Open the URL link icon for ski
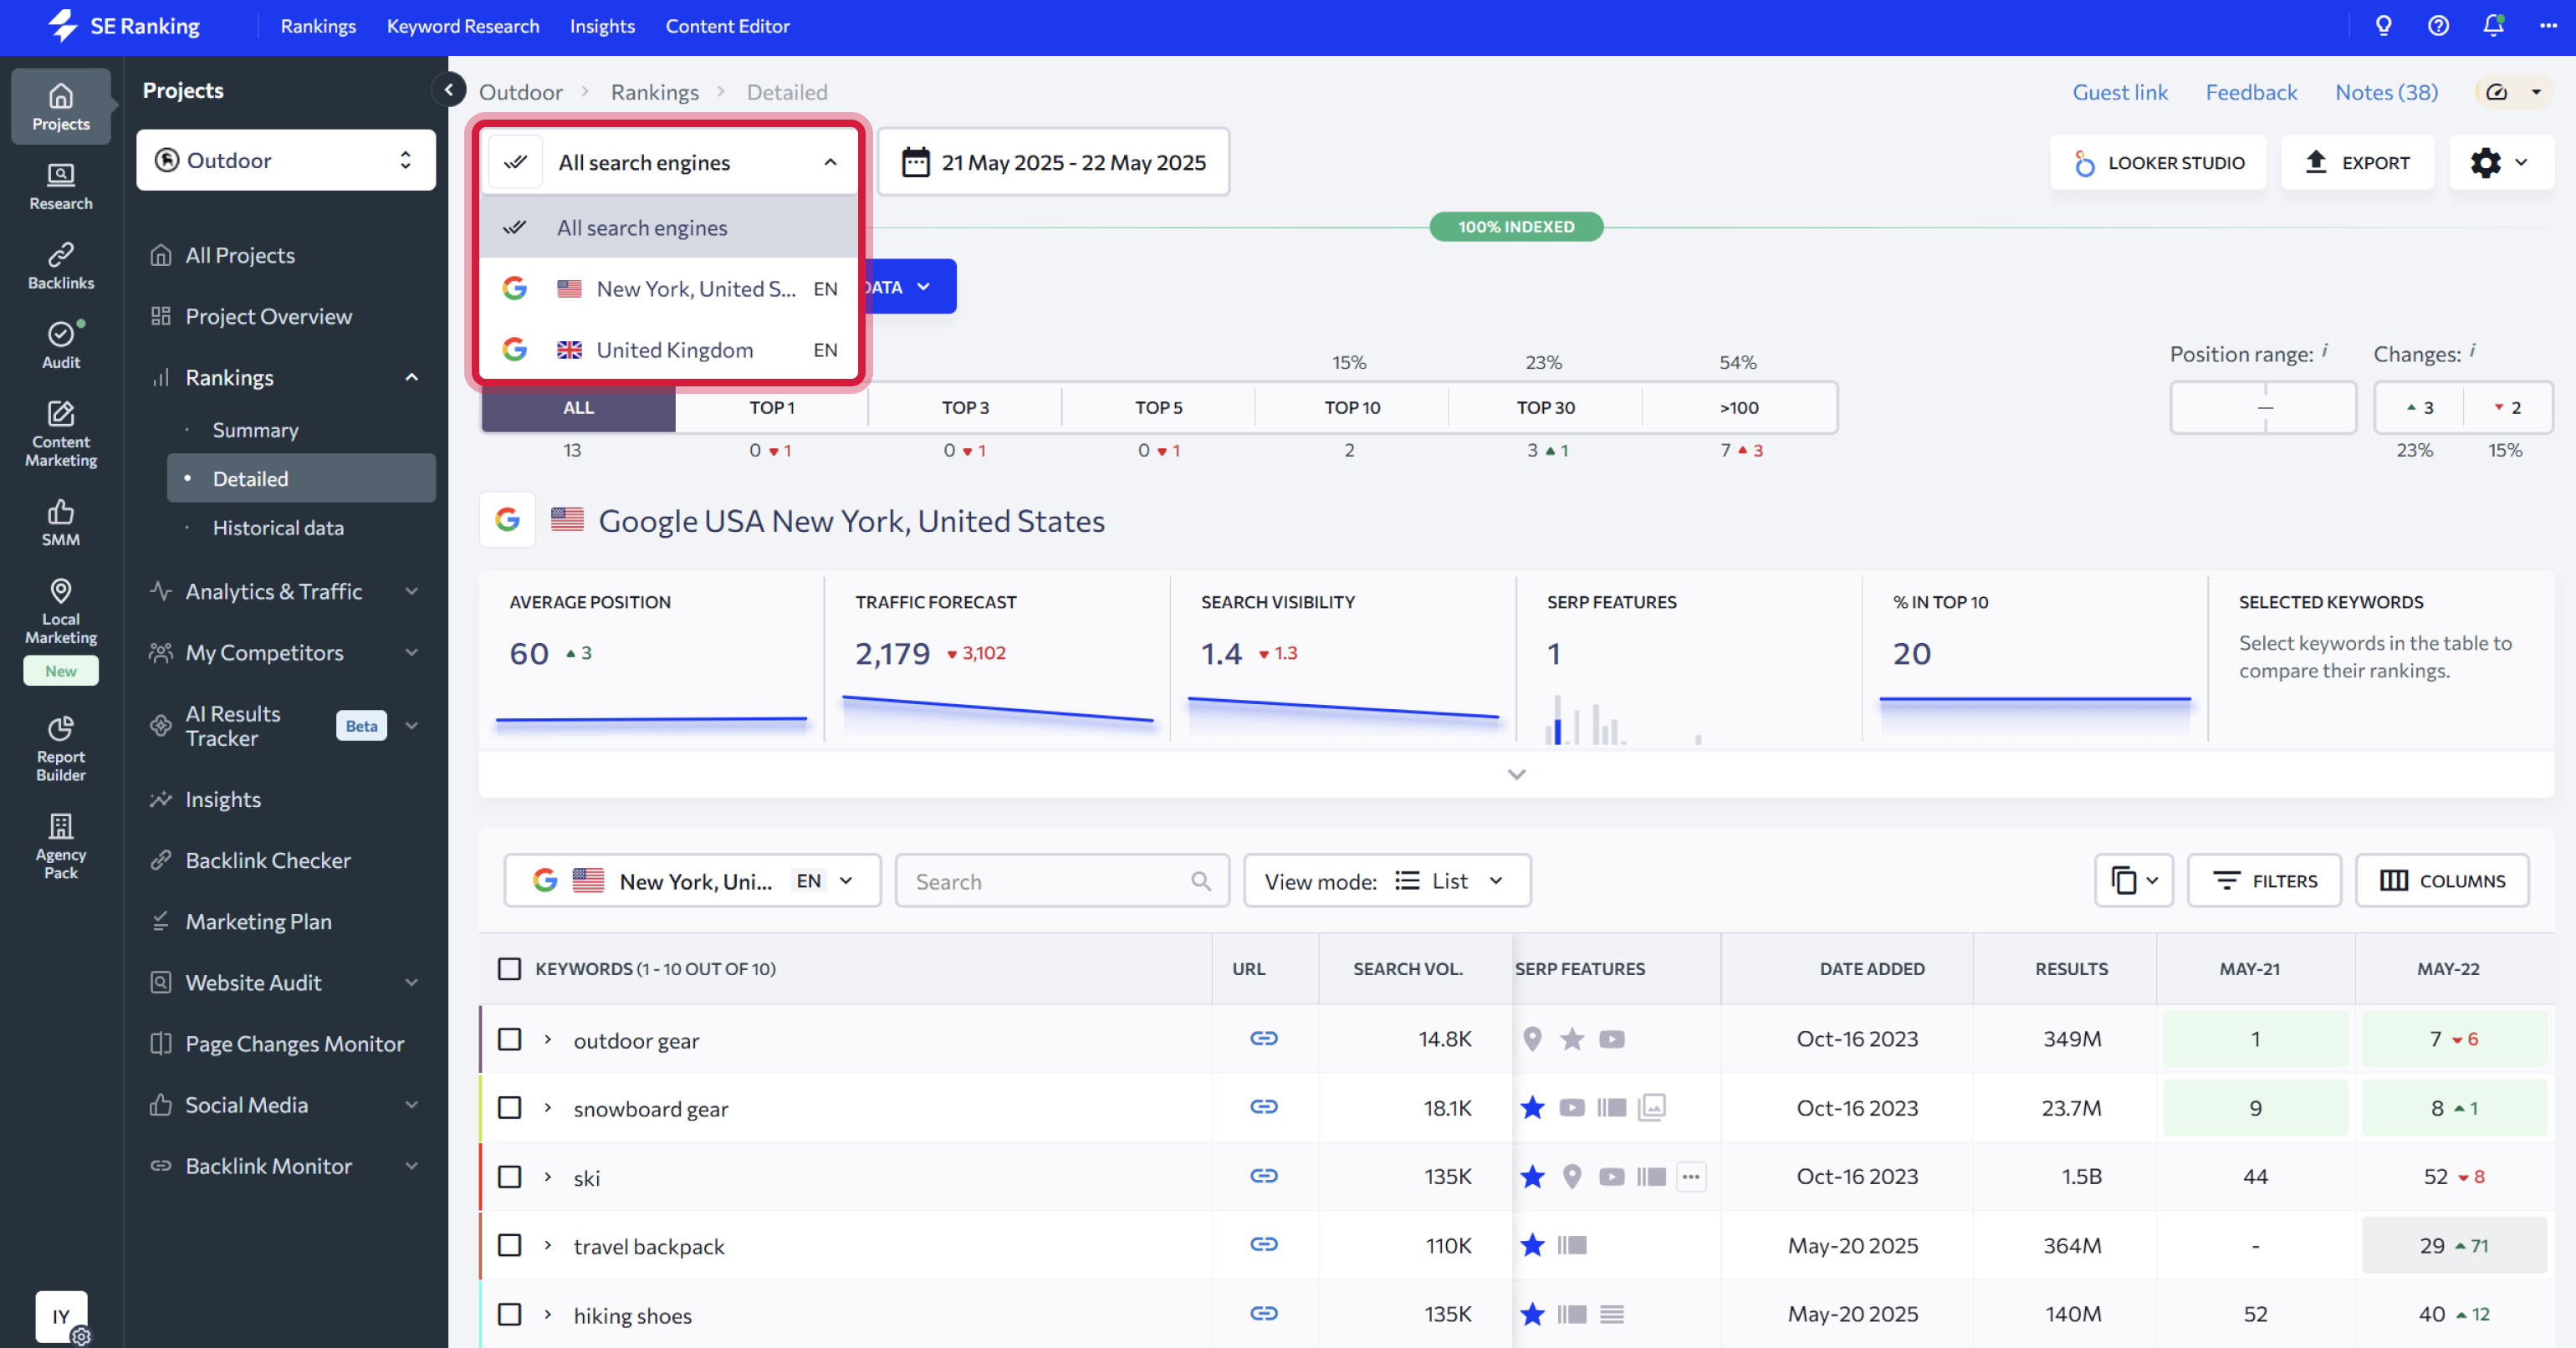Image resolution: width=2576 pixels, height=1348 pixels. pos(1264,1176)
